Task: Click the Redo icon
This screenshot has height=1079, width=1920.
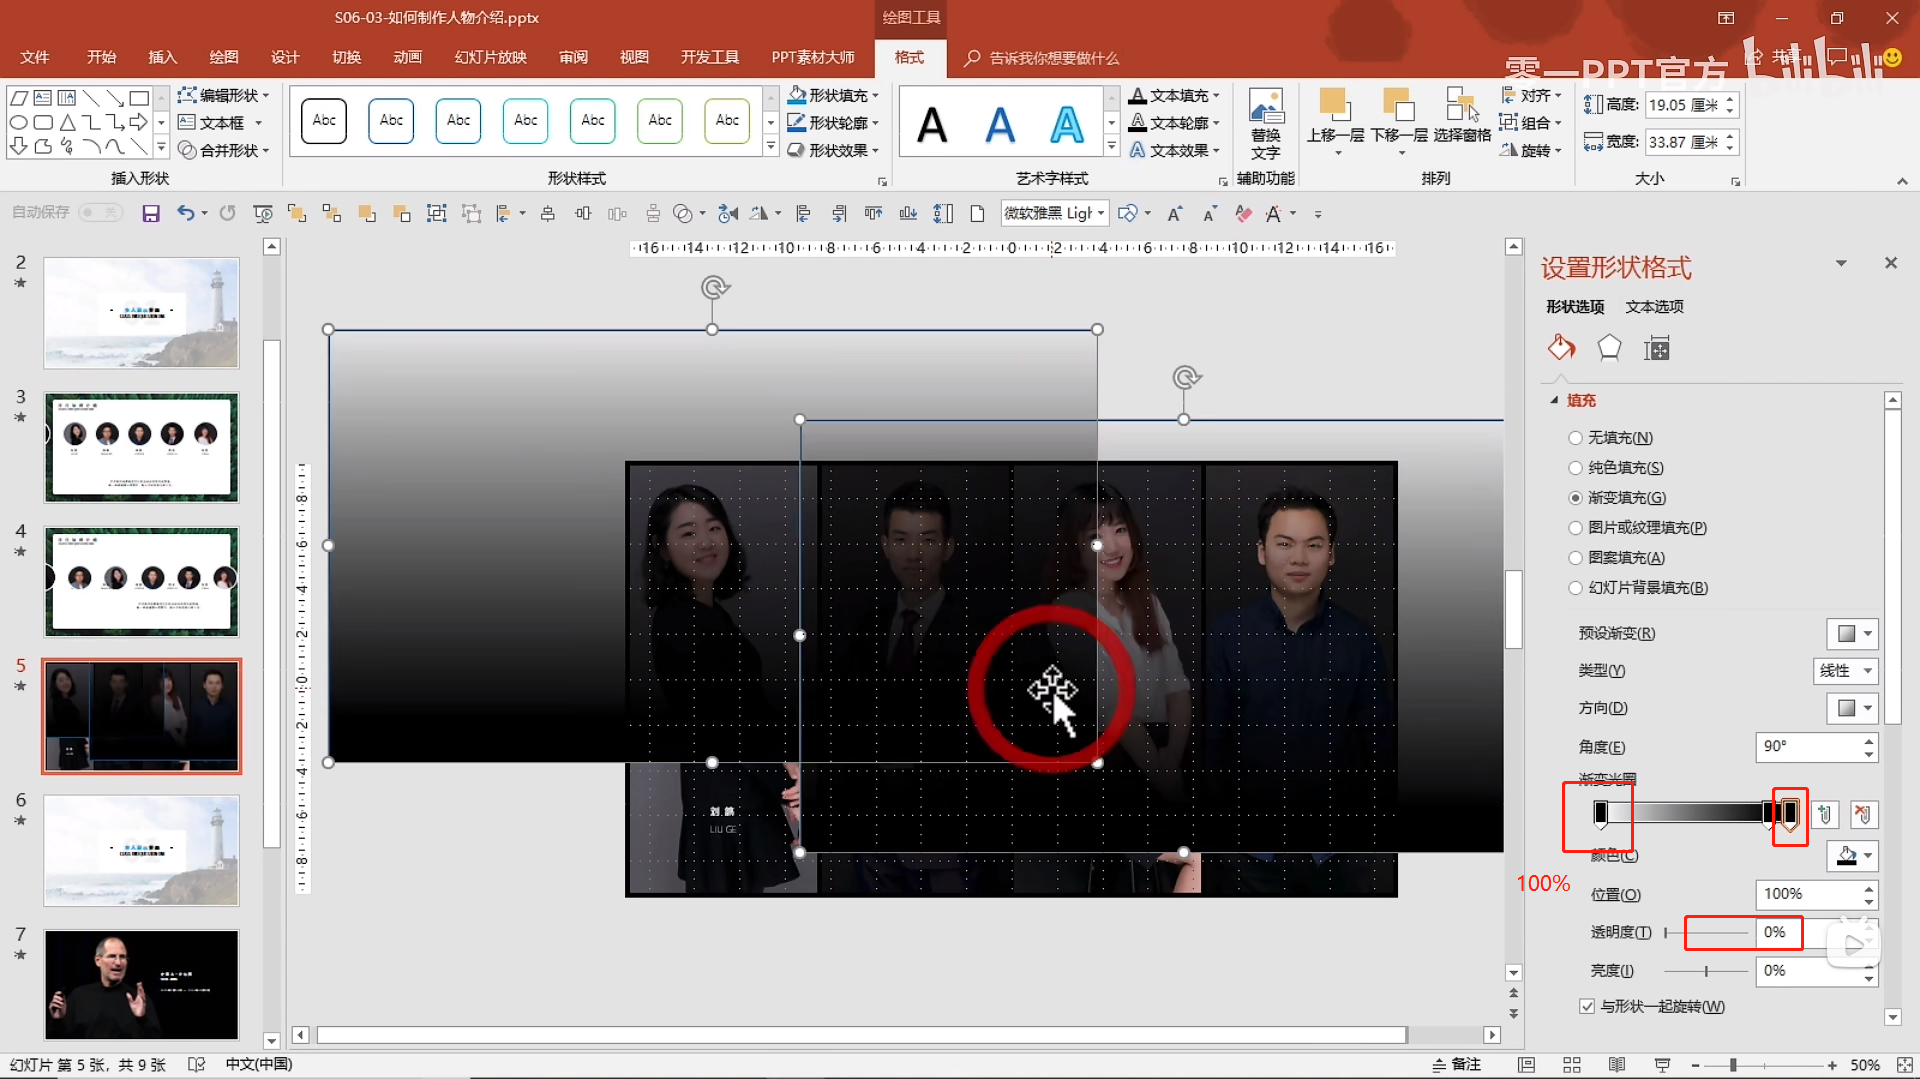Action: tap(228, 213)
